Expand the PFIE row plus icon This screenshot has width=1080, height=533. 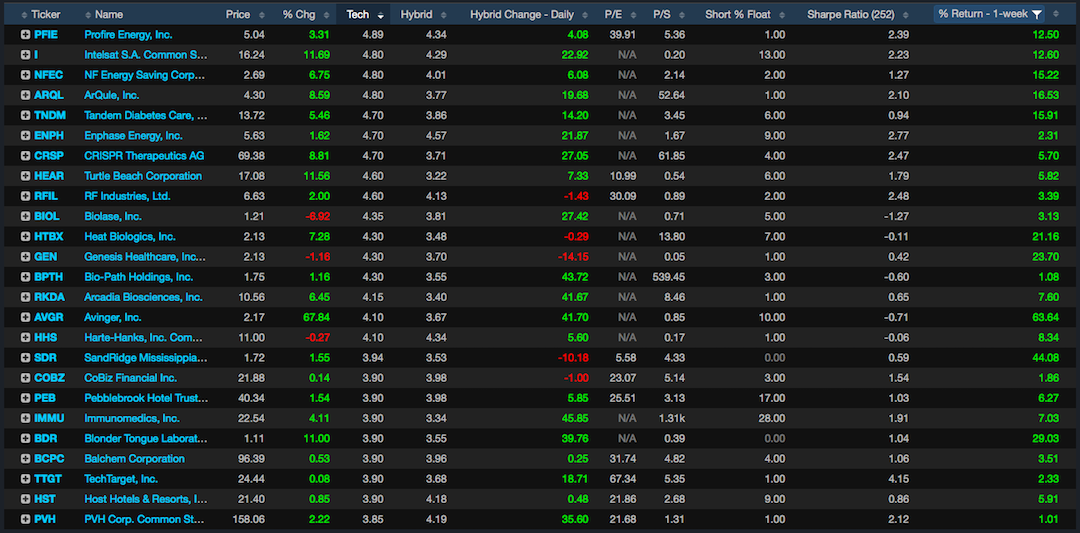pyautogui.click(x=25, y=34)
